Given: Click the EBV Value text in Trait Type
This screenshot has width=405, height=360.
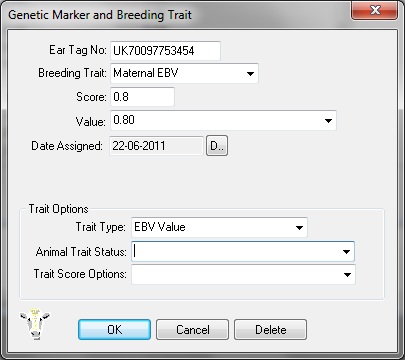Looking at the screenshot, I should coord(160,227).
